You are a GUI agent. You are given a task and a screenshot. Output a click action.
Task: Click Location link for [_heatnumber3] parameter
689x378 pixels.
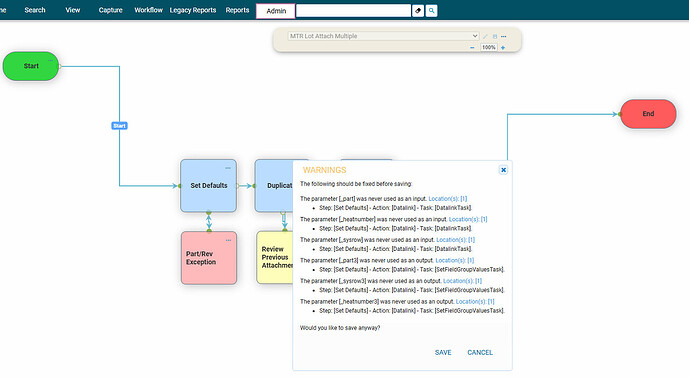475,302
